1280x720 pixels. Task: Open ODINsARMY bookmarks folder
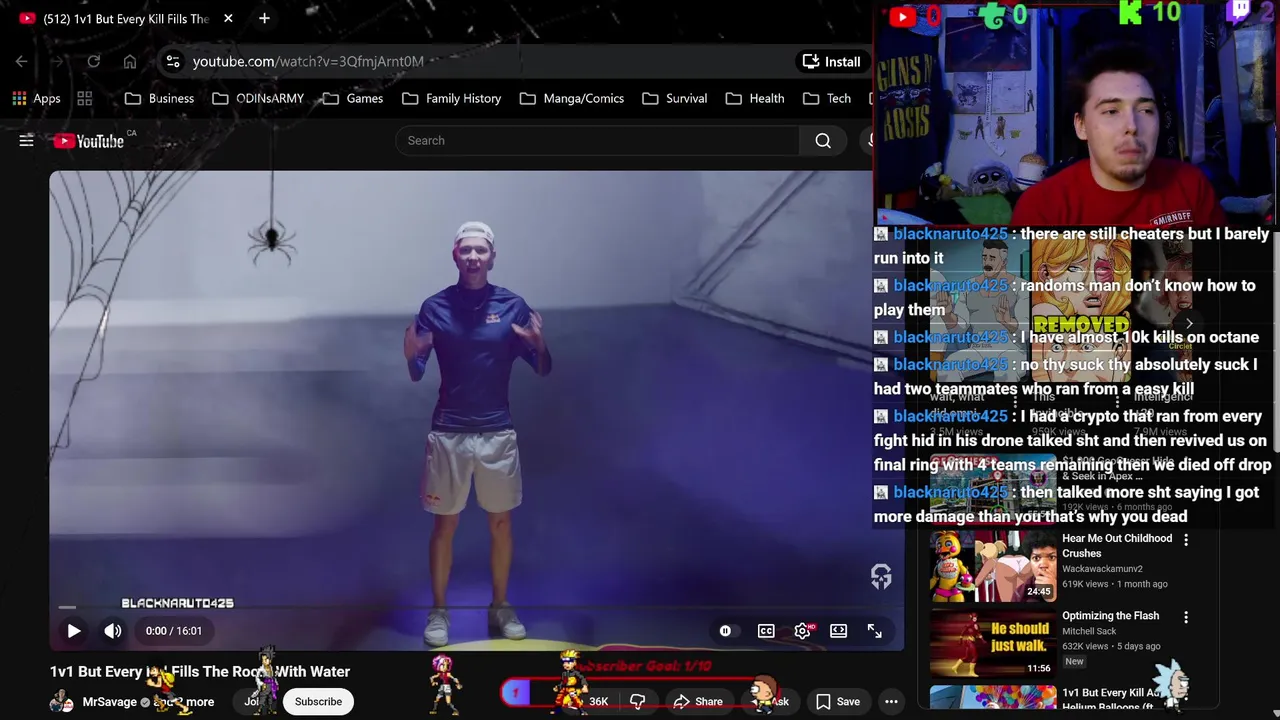point(258,98)
